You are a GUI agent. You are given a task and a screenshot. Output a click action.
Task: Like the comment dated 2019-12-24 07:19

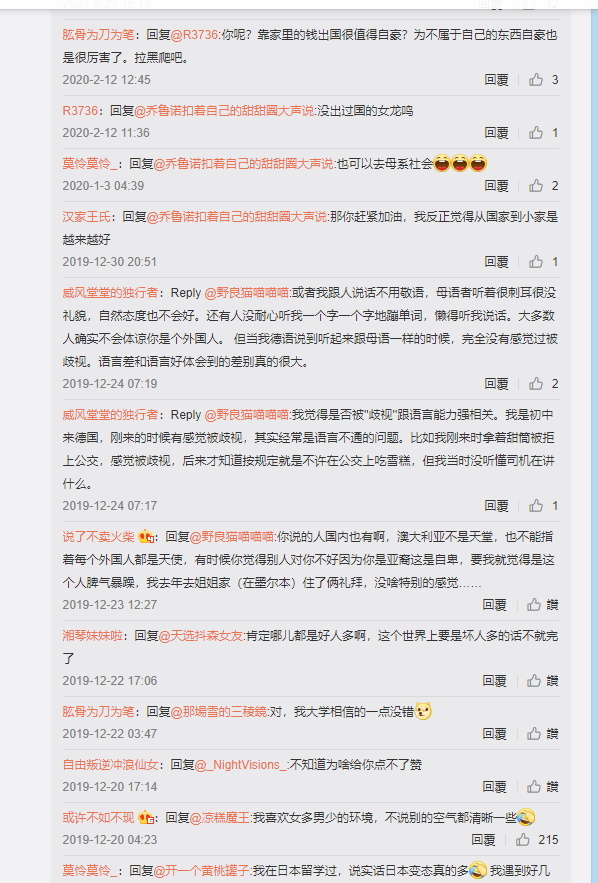[535, 384]
